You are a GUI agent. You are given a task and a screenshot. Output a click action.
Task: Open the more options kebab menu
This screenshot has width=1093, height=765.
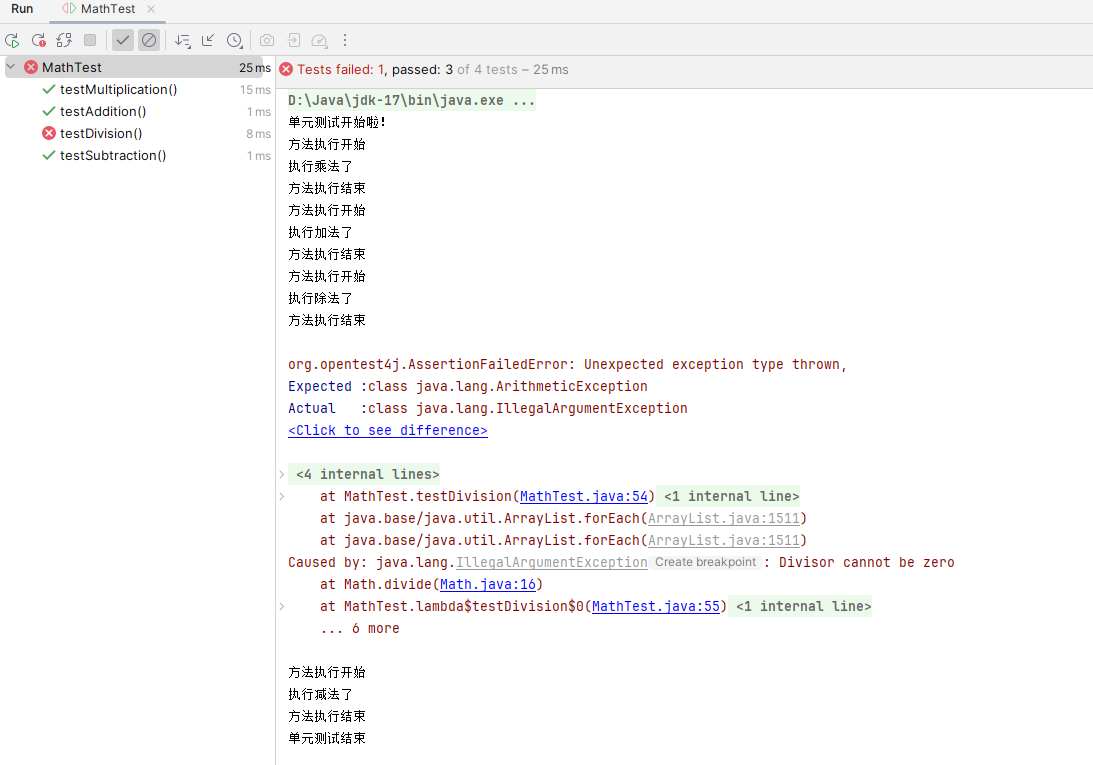coord(345,40)
